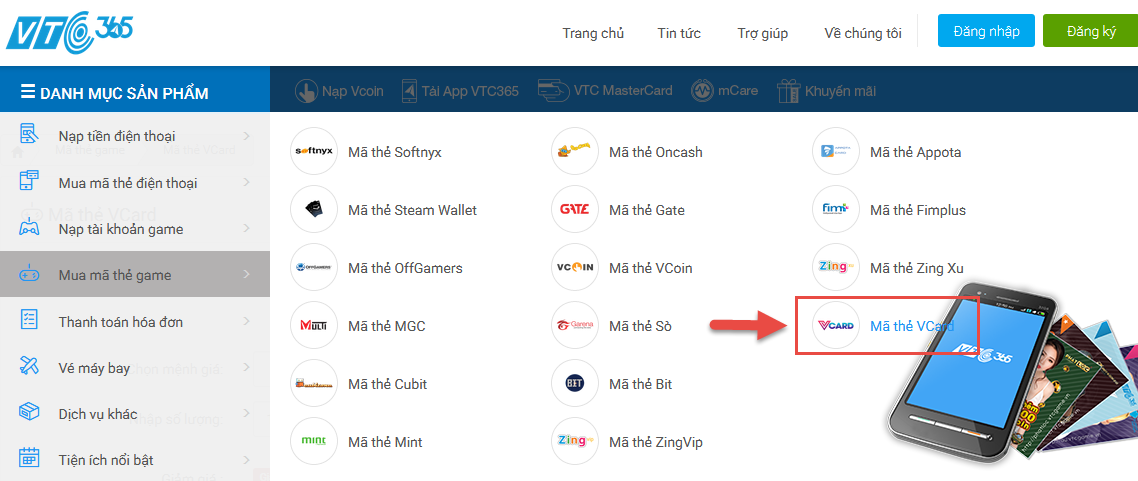The height and width of the screenshot is (481, 1138).
Task: Click the airplane icon for Vé máy bay
Action: point(29,367)
